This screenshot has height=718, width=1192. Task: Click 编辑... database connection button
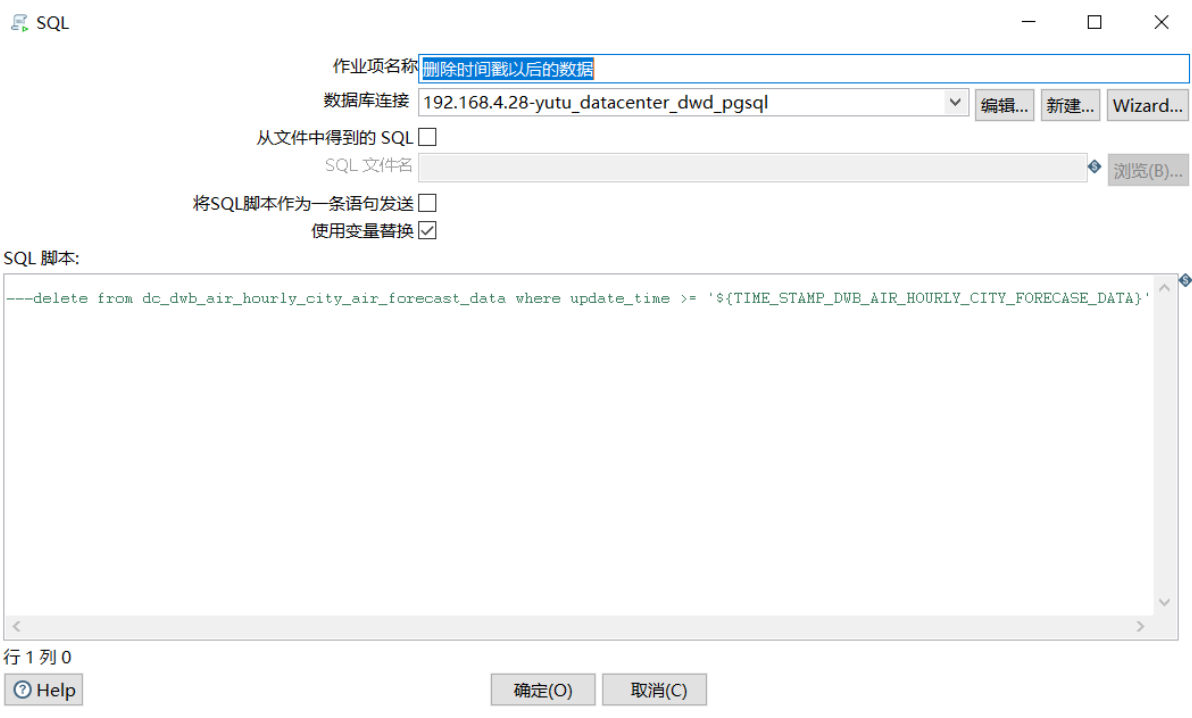(x=1004, y=106)
